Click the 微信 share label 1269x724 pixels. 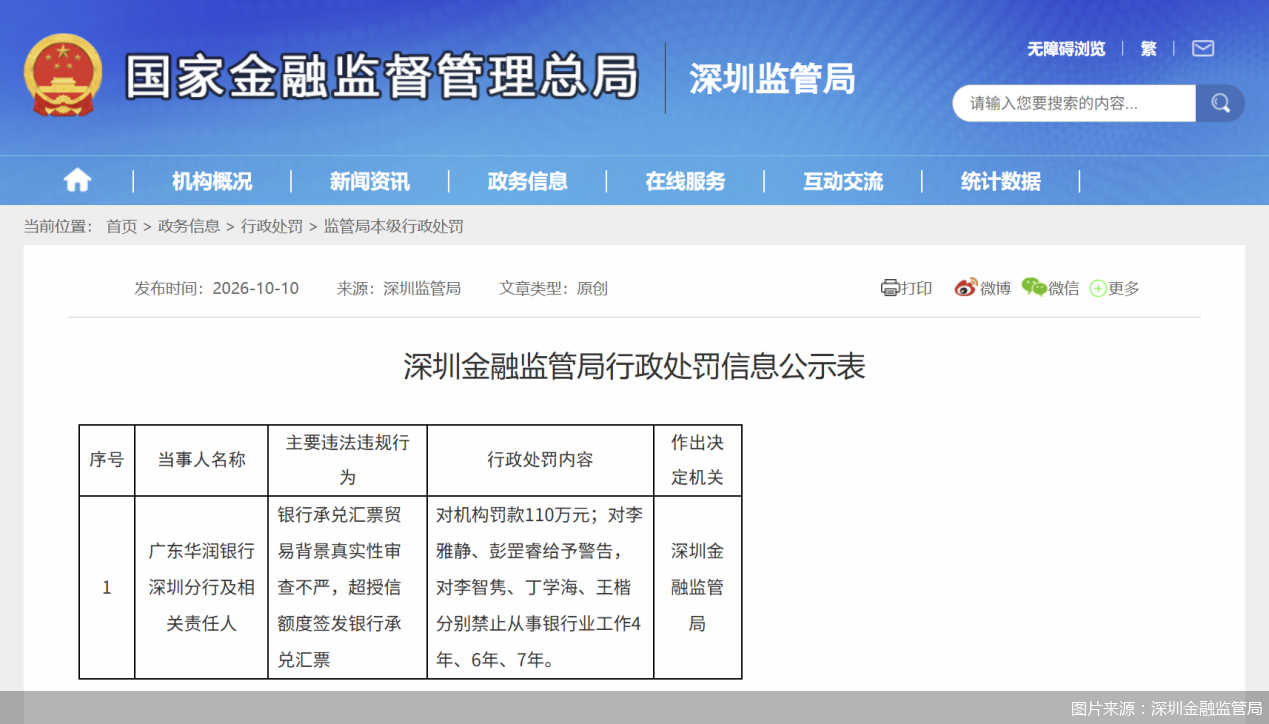(x=1064, y=288)
